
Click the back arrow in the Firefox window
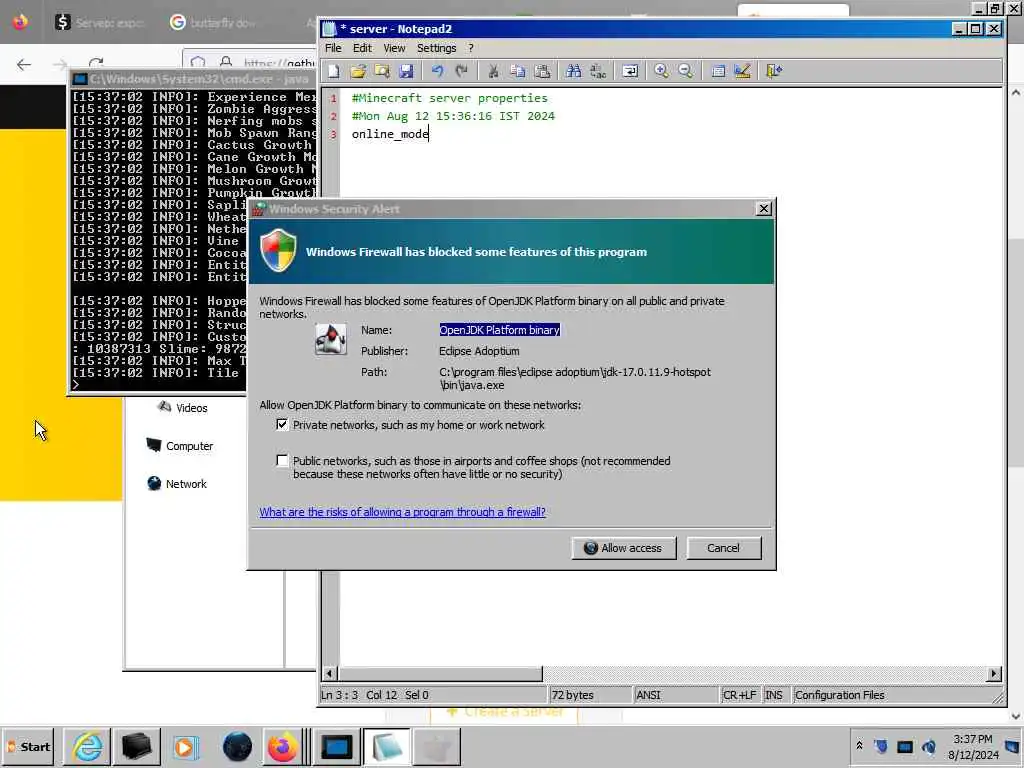coord(24,64)
